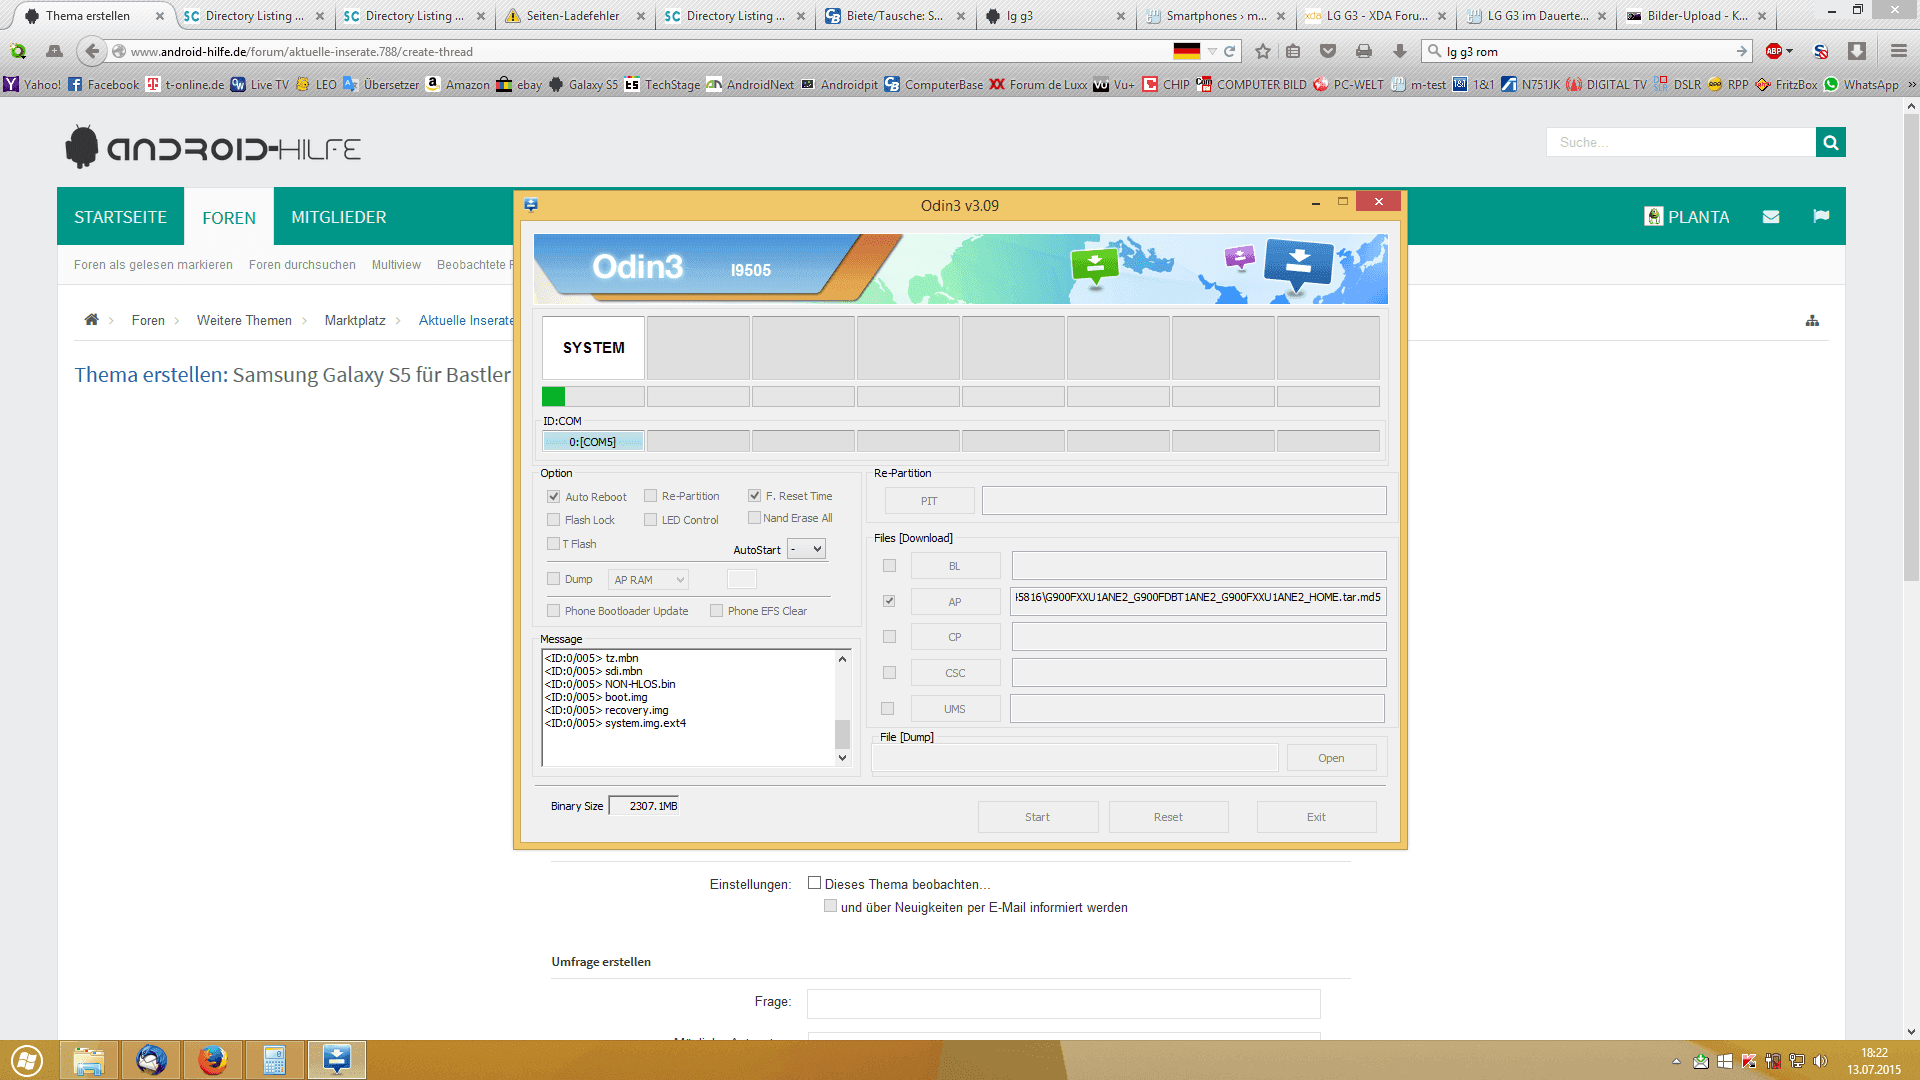Open the Firefox hamburger menu icon
The height and width of the screenshot is (1080, 1920).
(1899, 52)
